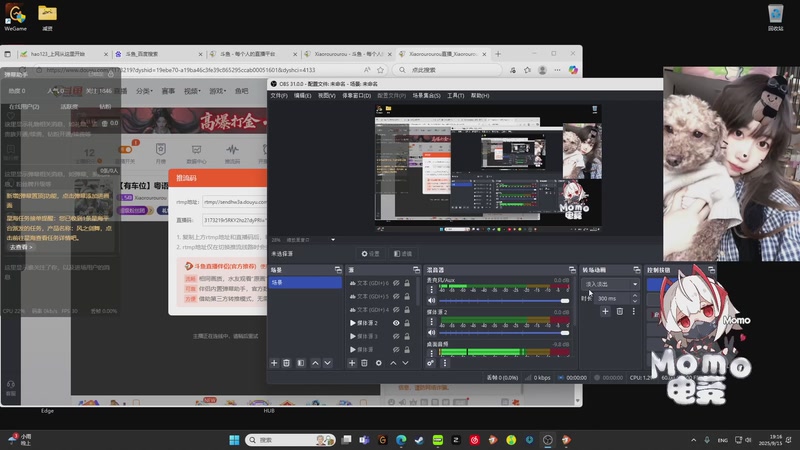Open advanced audio properties gears icon in mixer

pos(431,363)
